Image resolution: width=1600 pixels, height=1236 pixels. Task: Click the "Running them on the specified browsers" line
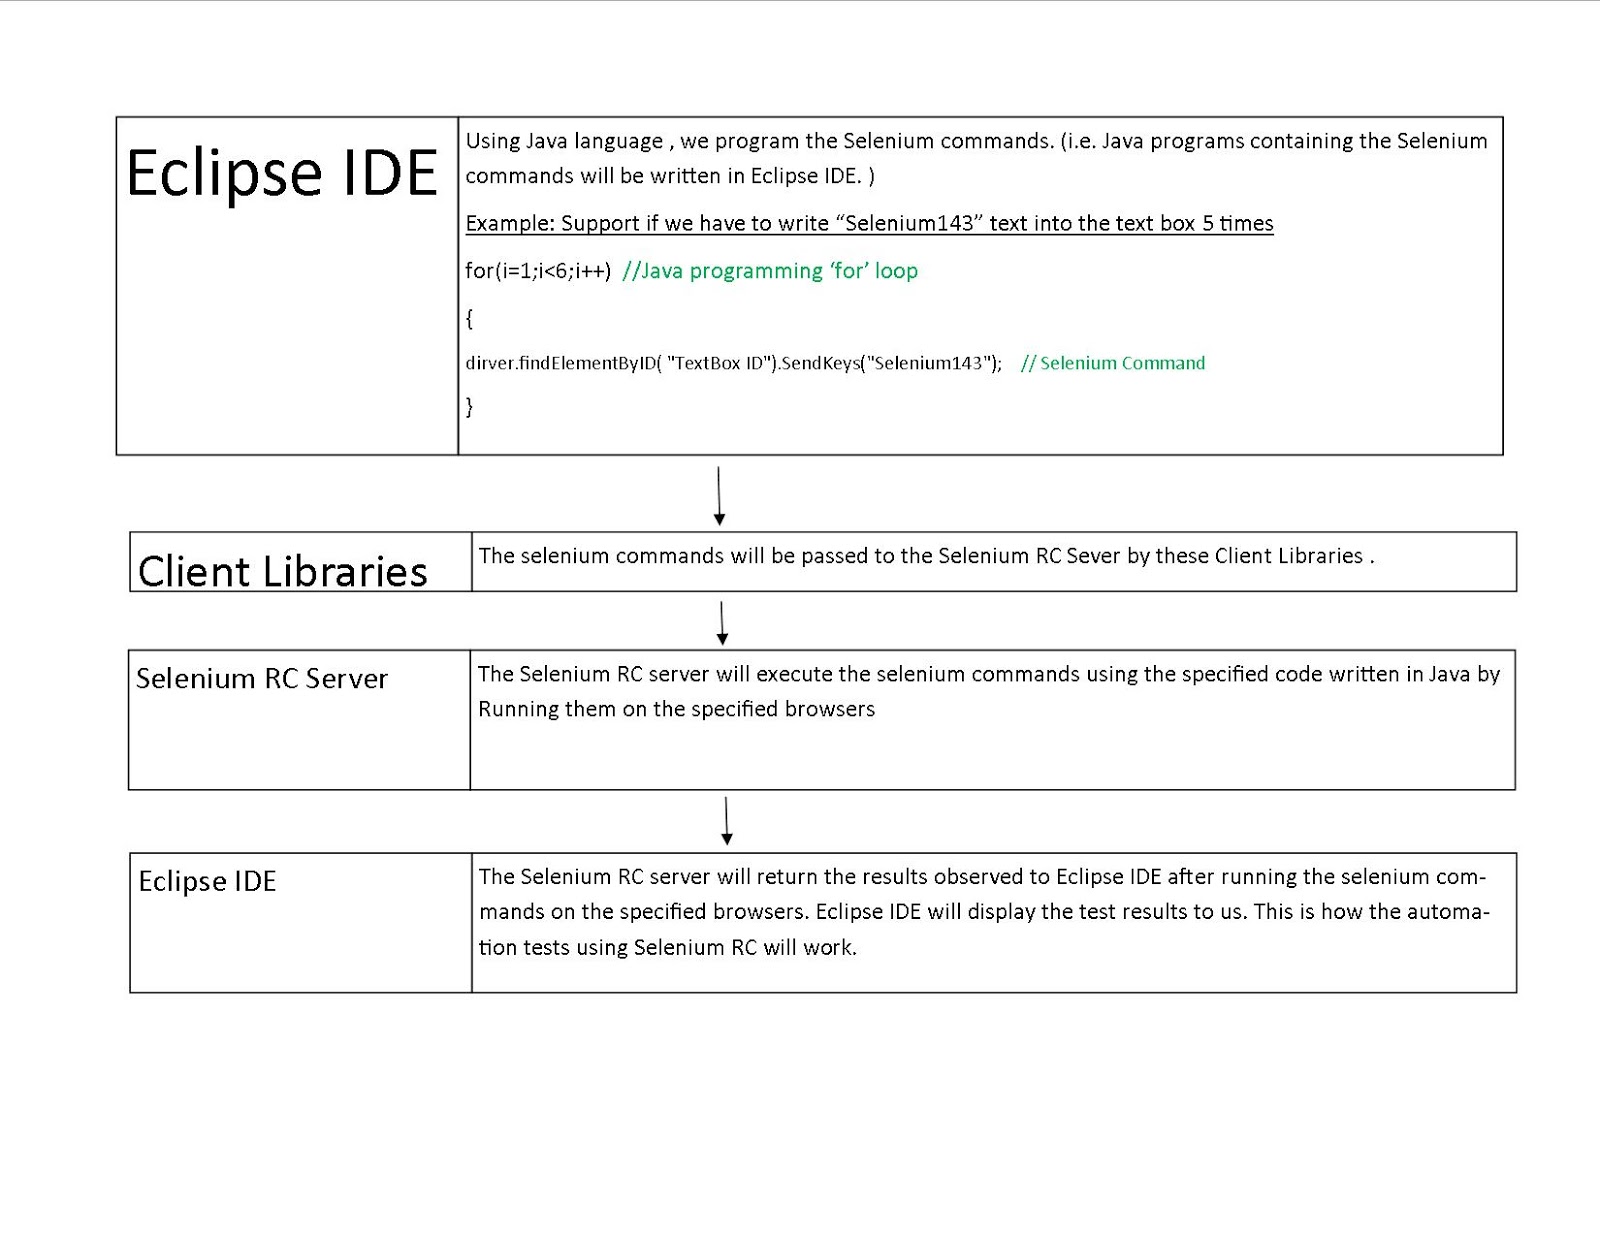coord(676,709)
